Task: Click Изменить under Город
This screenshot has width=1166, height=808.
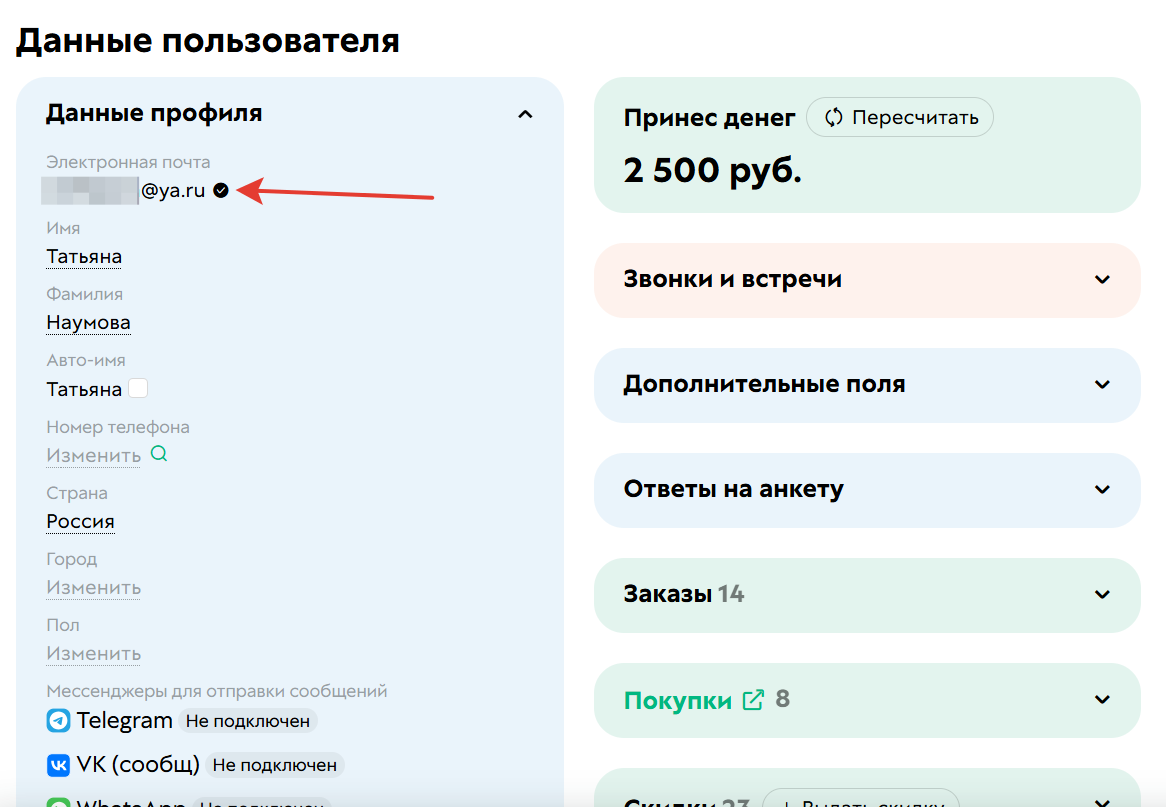Action: (93, 587)
